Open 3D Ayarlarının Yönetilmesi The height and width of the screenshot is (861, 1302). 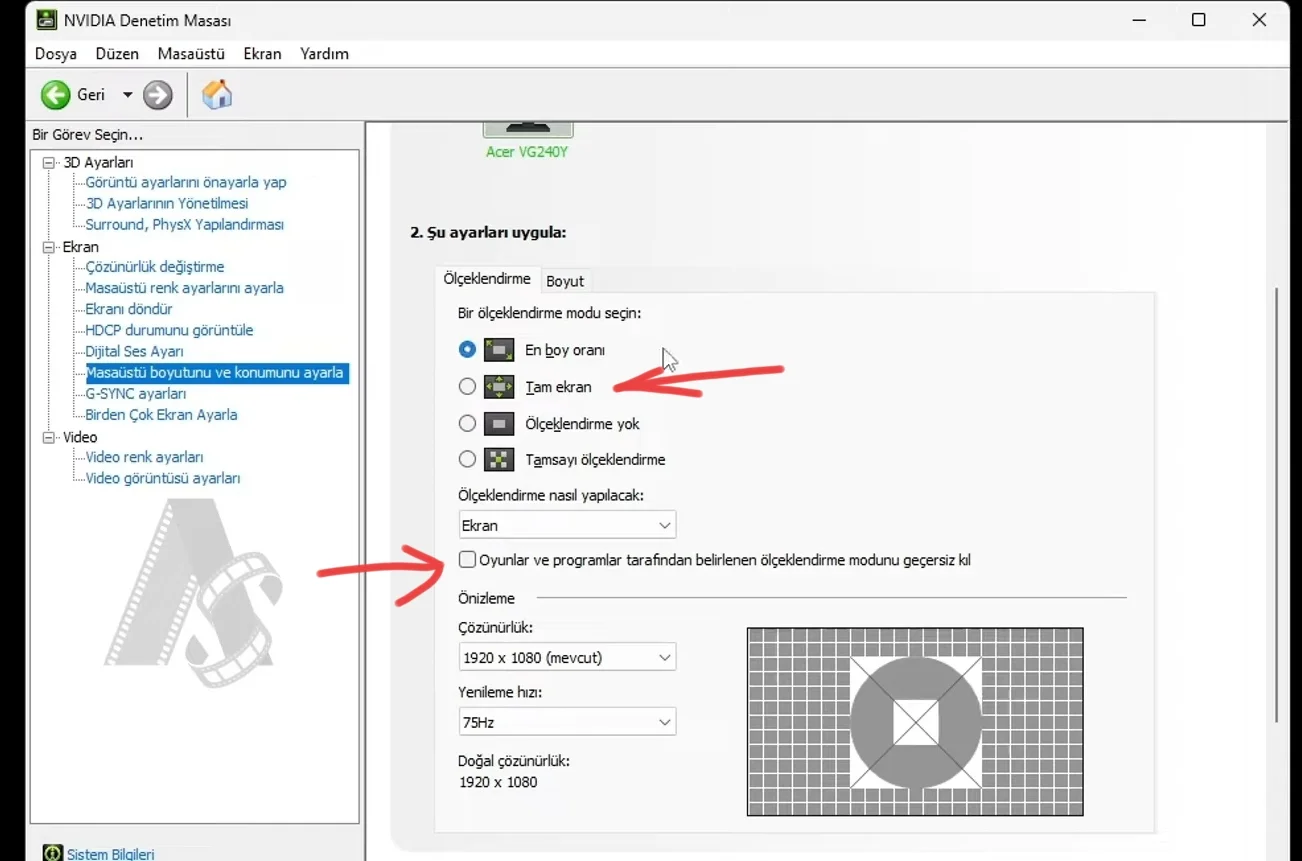pos(167,203)
